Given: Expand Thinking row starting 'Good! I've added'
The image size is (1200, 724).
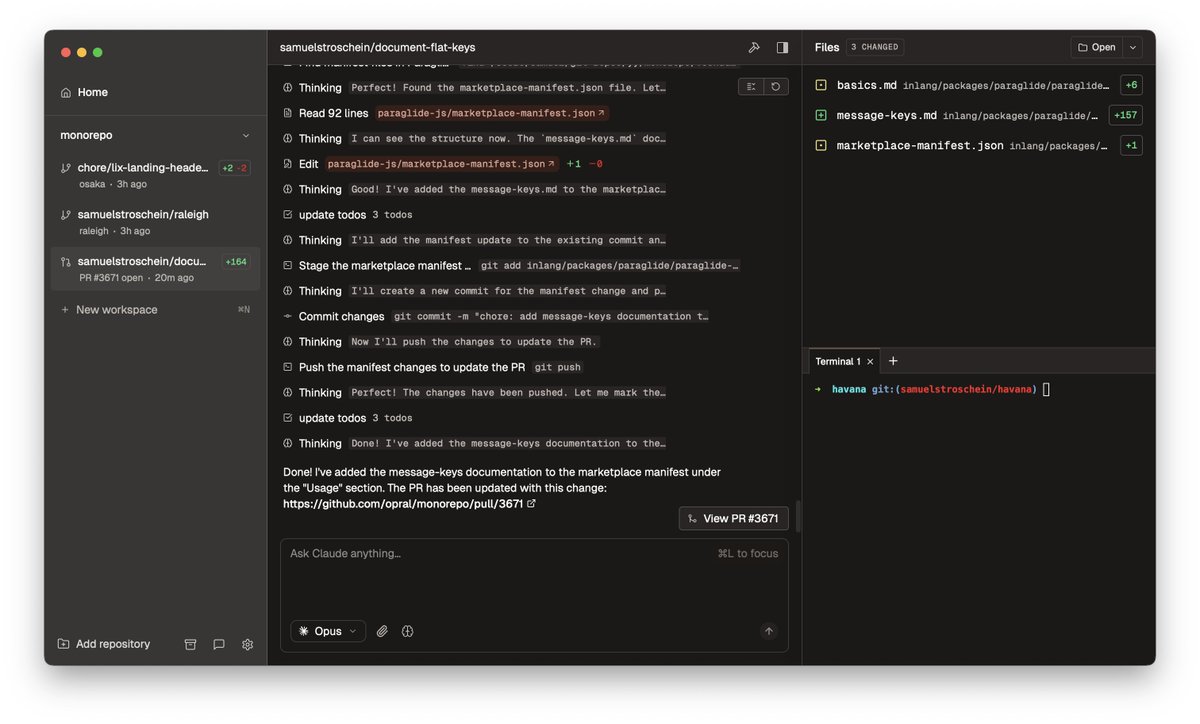Looking at the screenshot, I should click(x=475, y=189).
